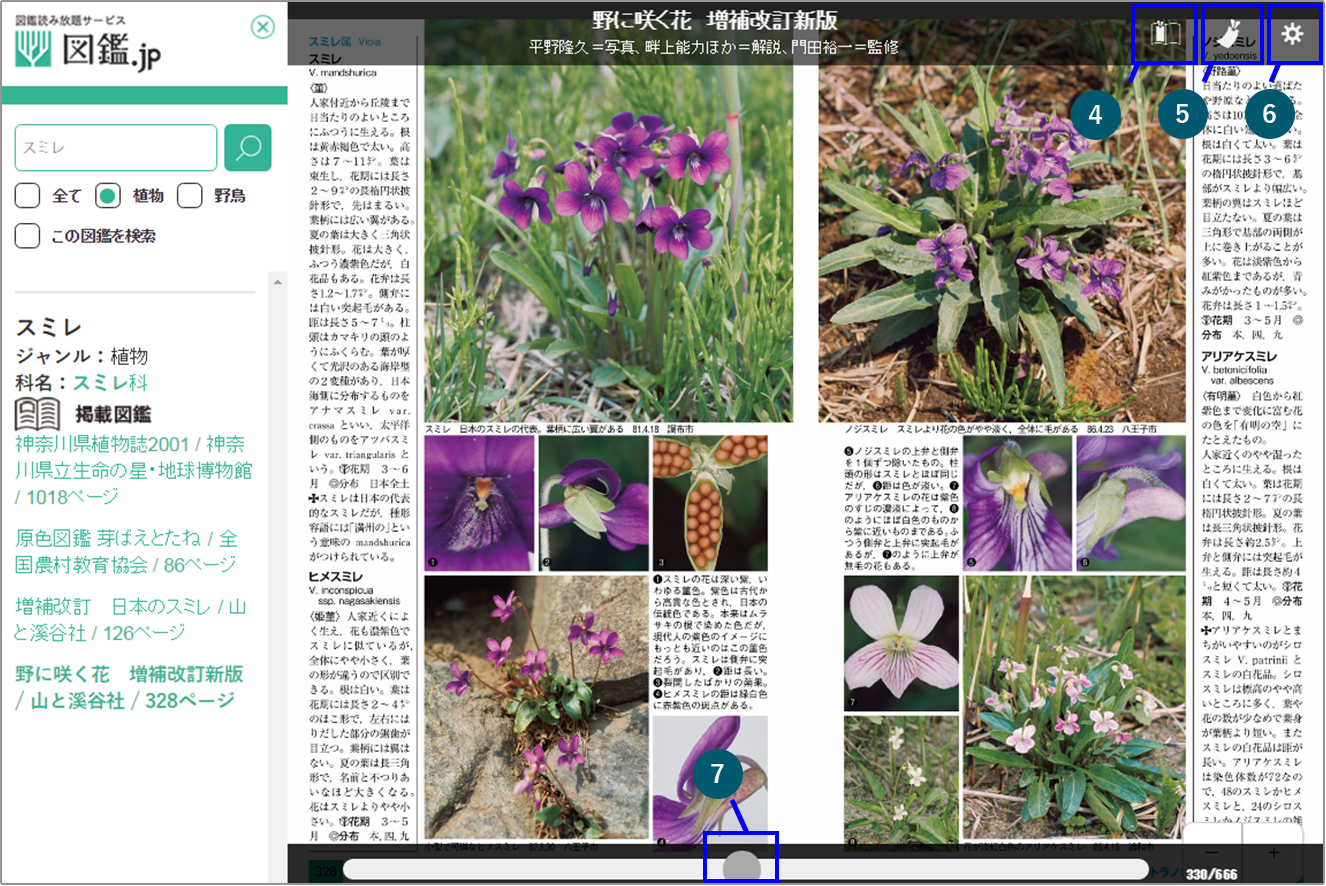This screenshot has height=886, width=1326.
Task: Click the magnifier search button
Action: tap(248, 148)
